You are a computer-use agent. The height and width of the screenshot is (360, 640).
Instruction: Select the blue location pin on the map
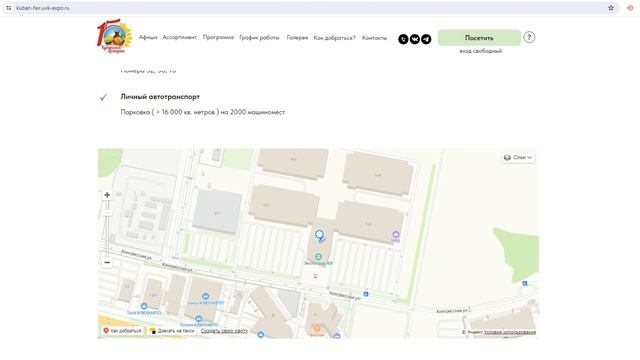tap(320, 236)
